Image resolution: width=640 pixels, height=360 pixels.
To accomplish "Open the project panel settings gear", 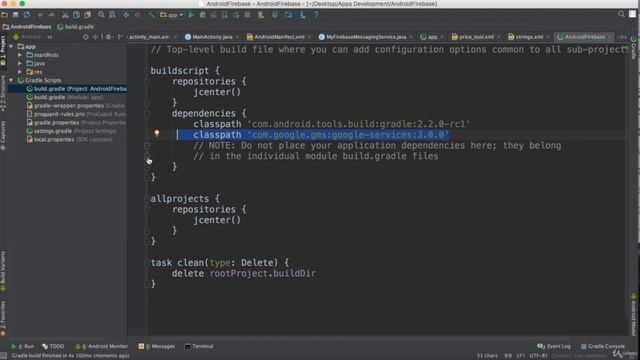I will tap(109, 37).
